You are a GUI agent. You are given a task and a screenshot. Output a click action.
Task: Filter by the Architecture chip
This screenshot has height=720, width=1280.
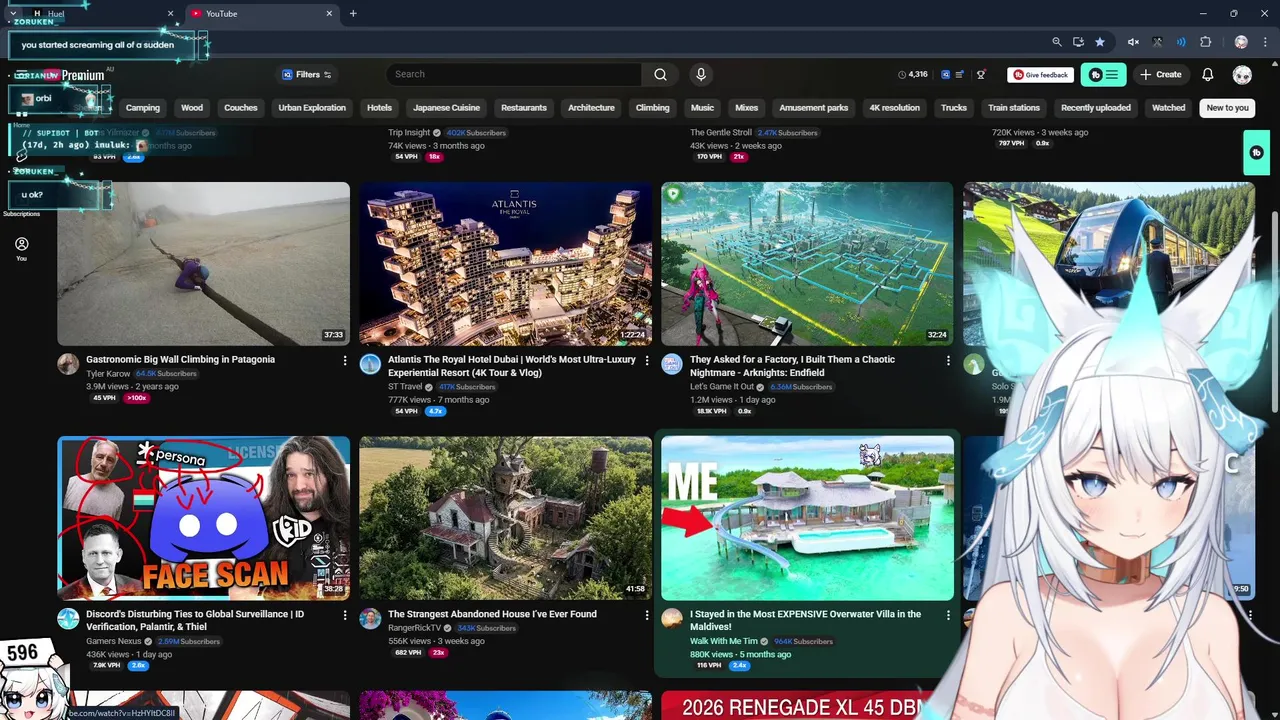(591, 108)
